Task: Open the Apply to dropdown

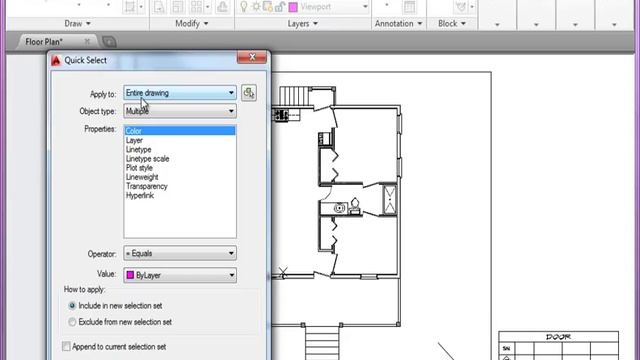Action: click(x=180, y=93)
